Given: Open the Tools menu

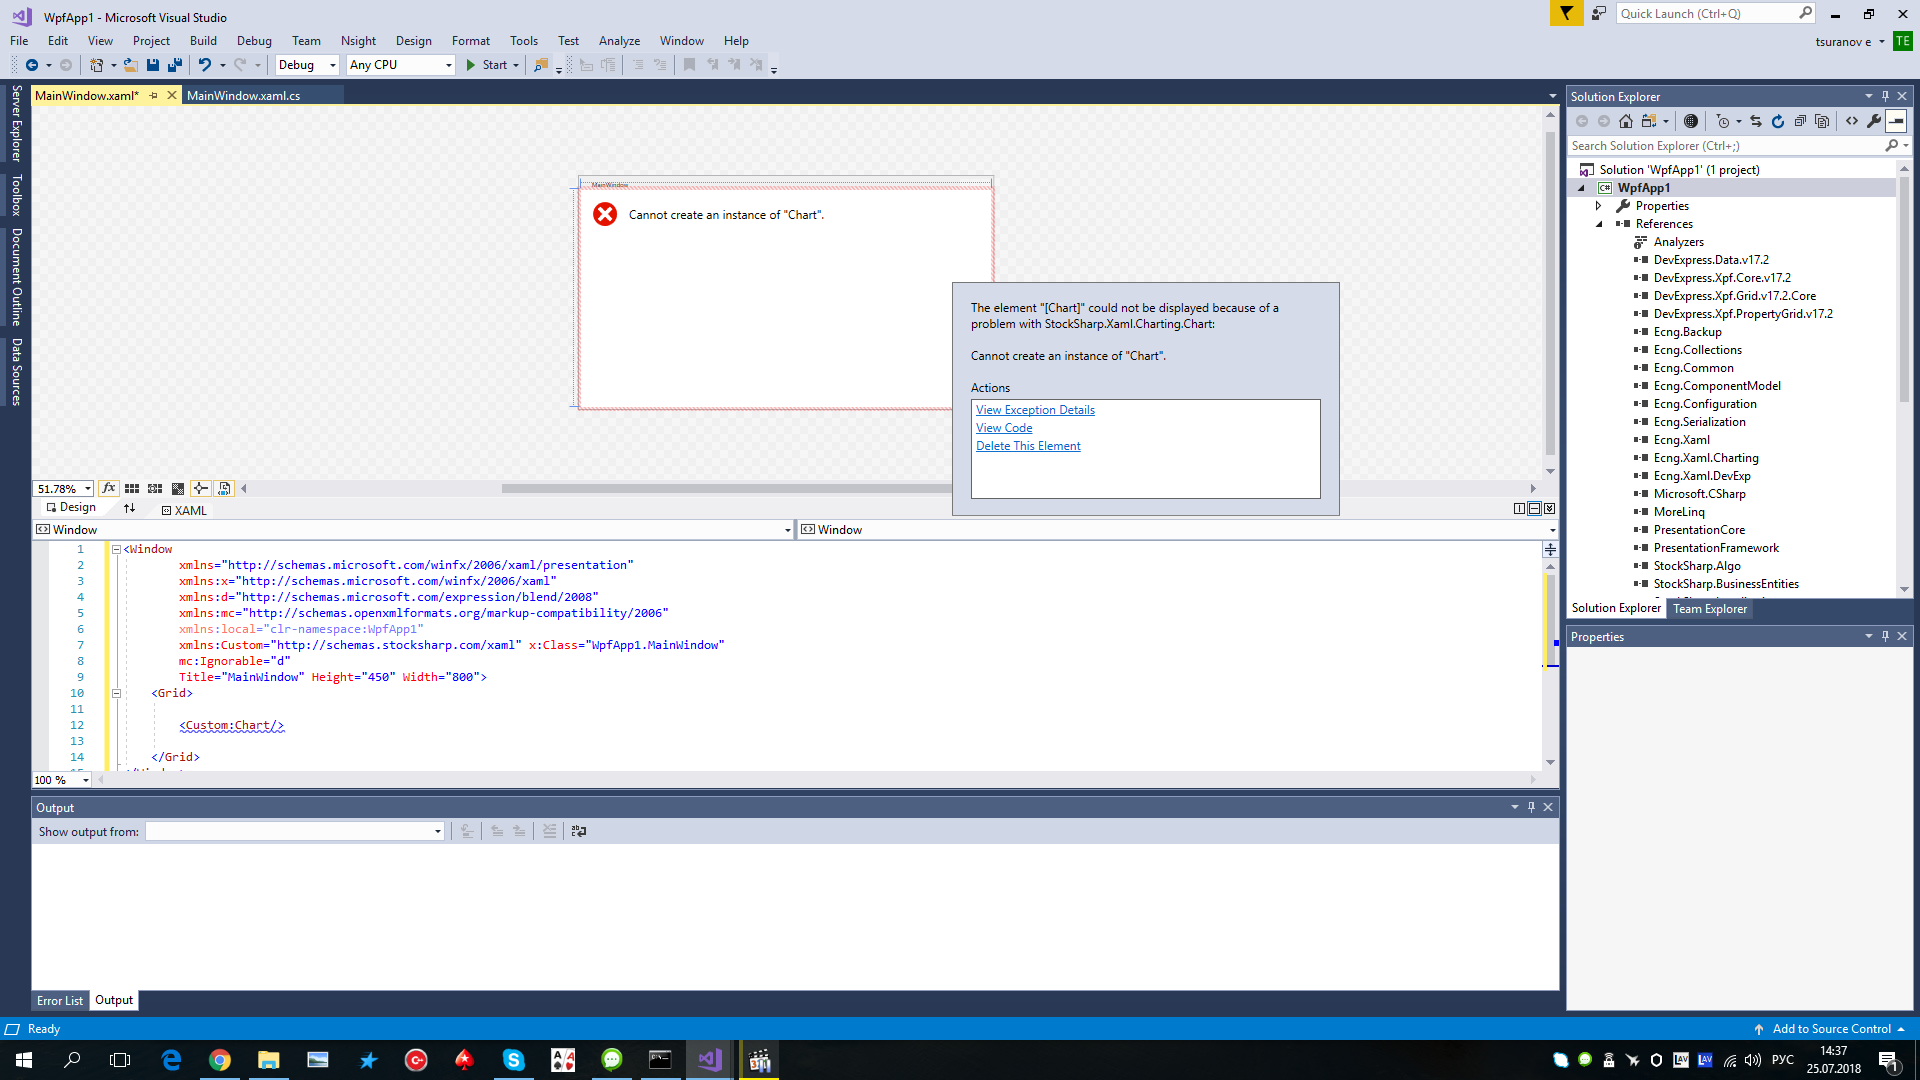Looking at the screenshot, I should (524, 41).
